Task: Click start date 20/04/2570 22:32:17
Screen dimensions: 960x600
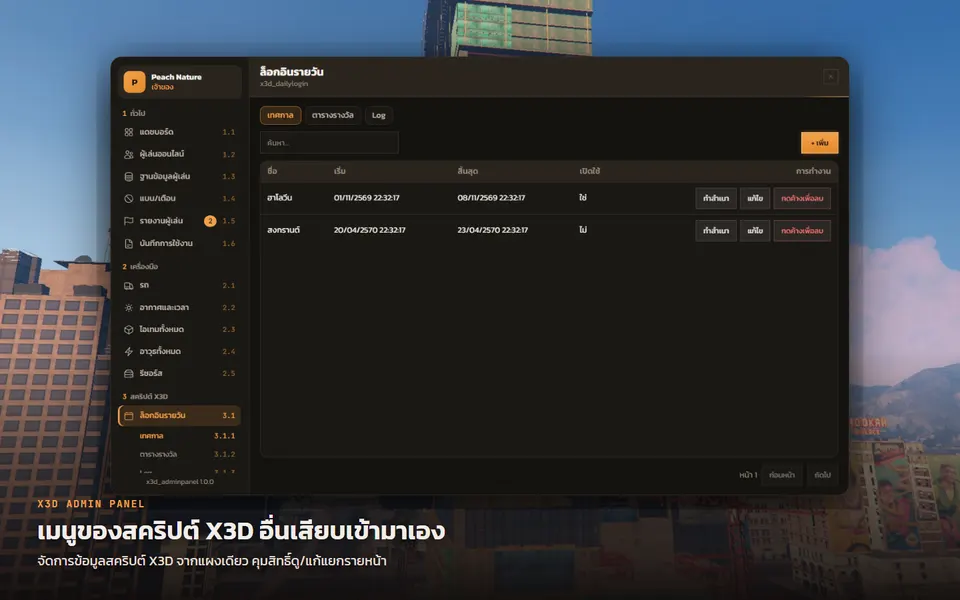Action: click(x=369, y=230)
